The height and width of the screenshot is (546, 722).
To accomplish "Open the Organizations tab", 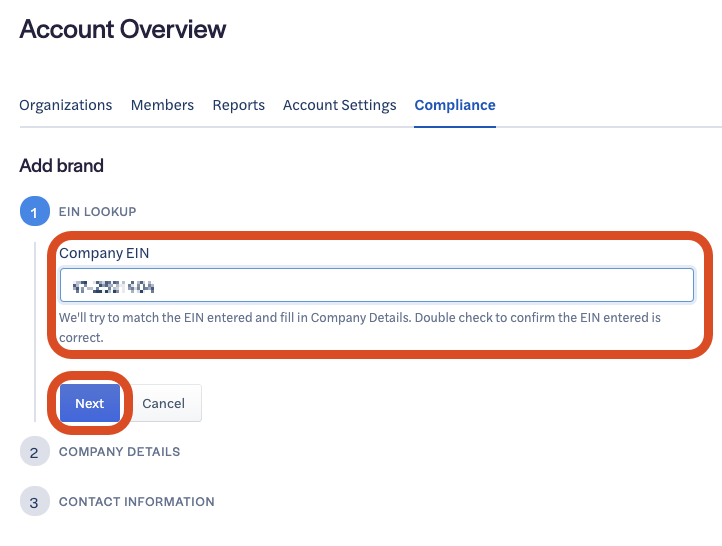I will (x=66, y=105).
